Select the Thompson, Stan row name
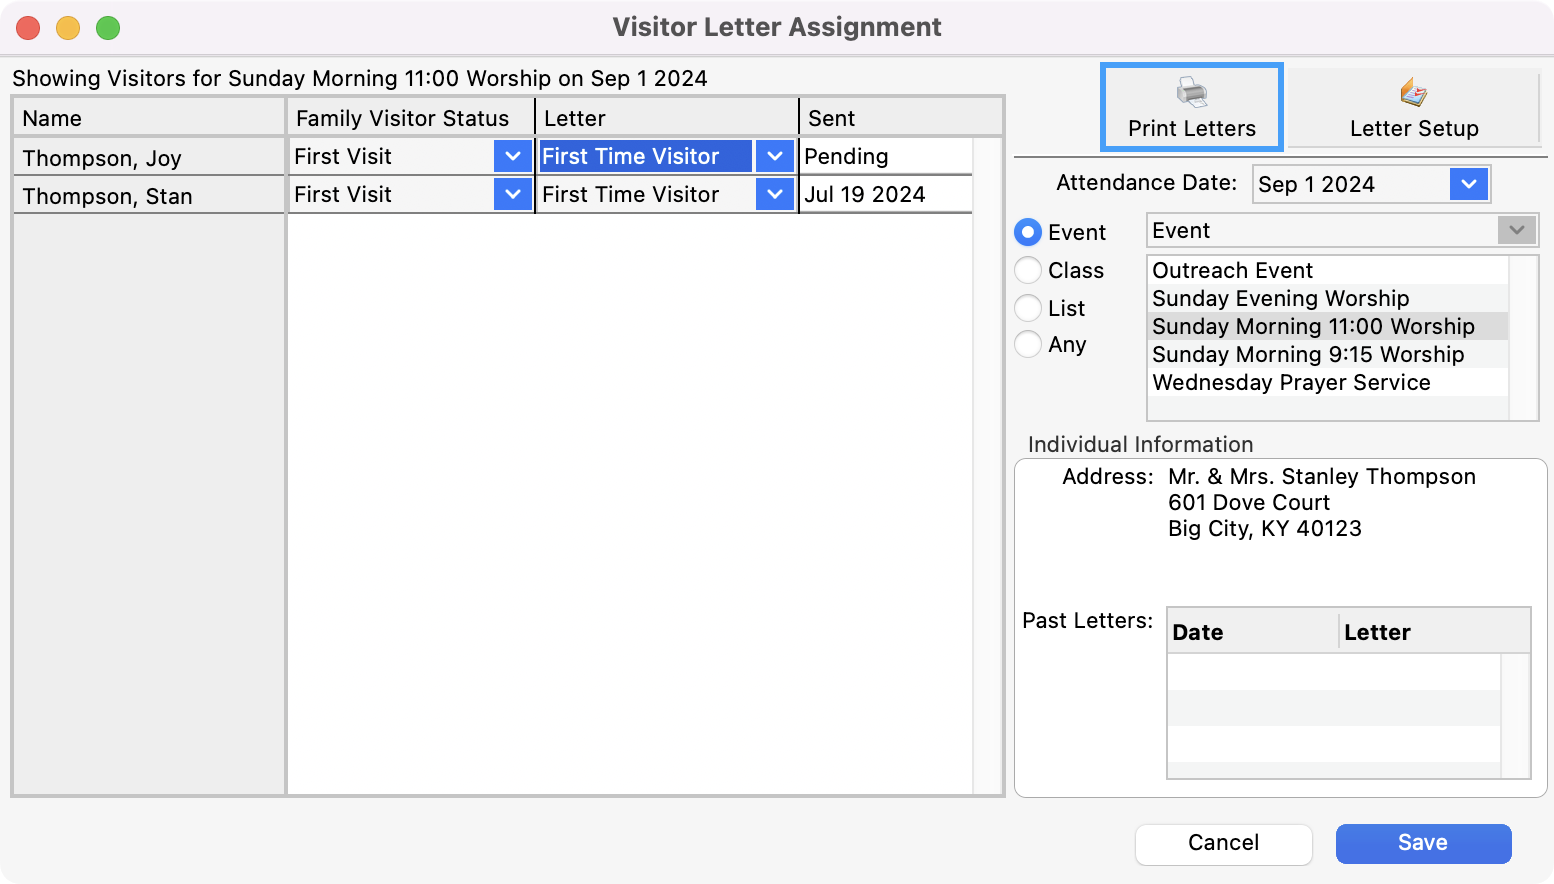Viewport: 1554px width, 884px height. 107,196
